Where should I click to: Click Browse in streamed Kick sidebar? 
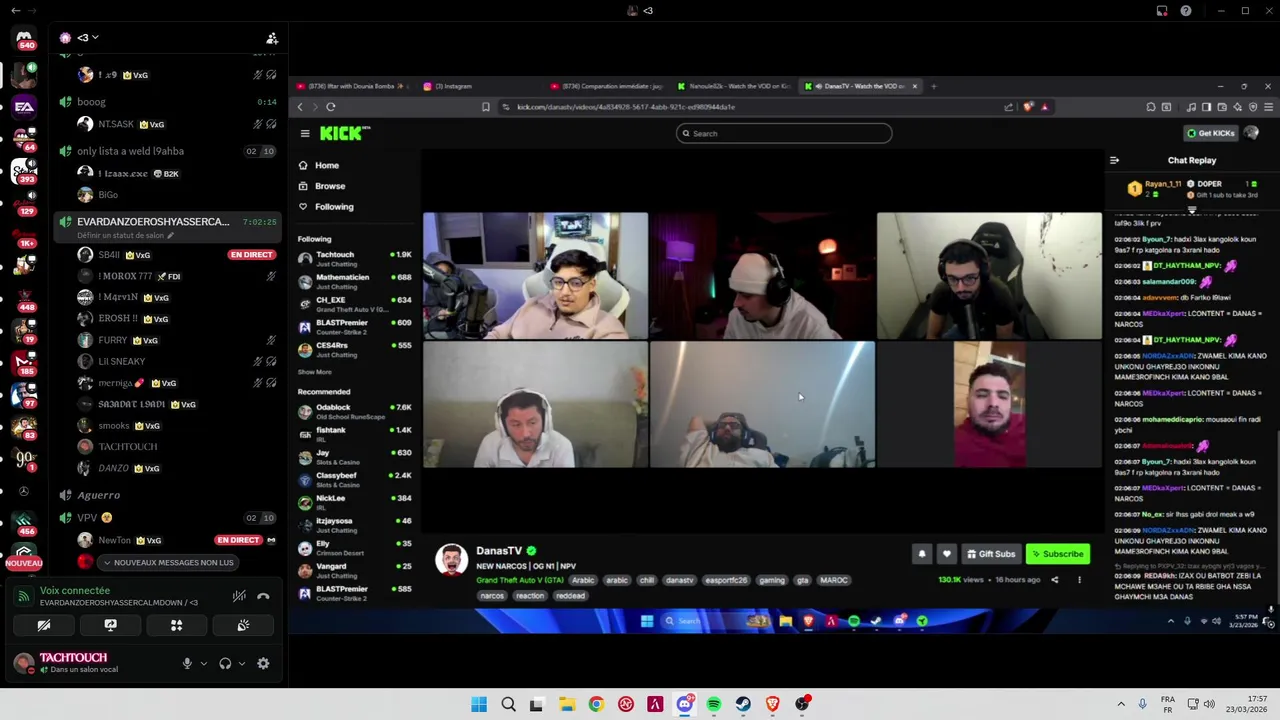(330, 186)
